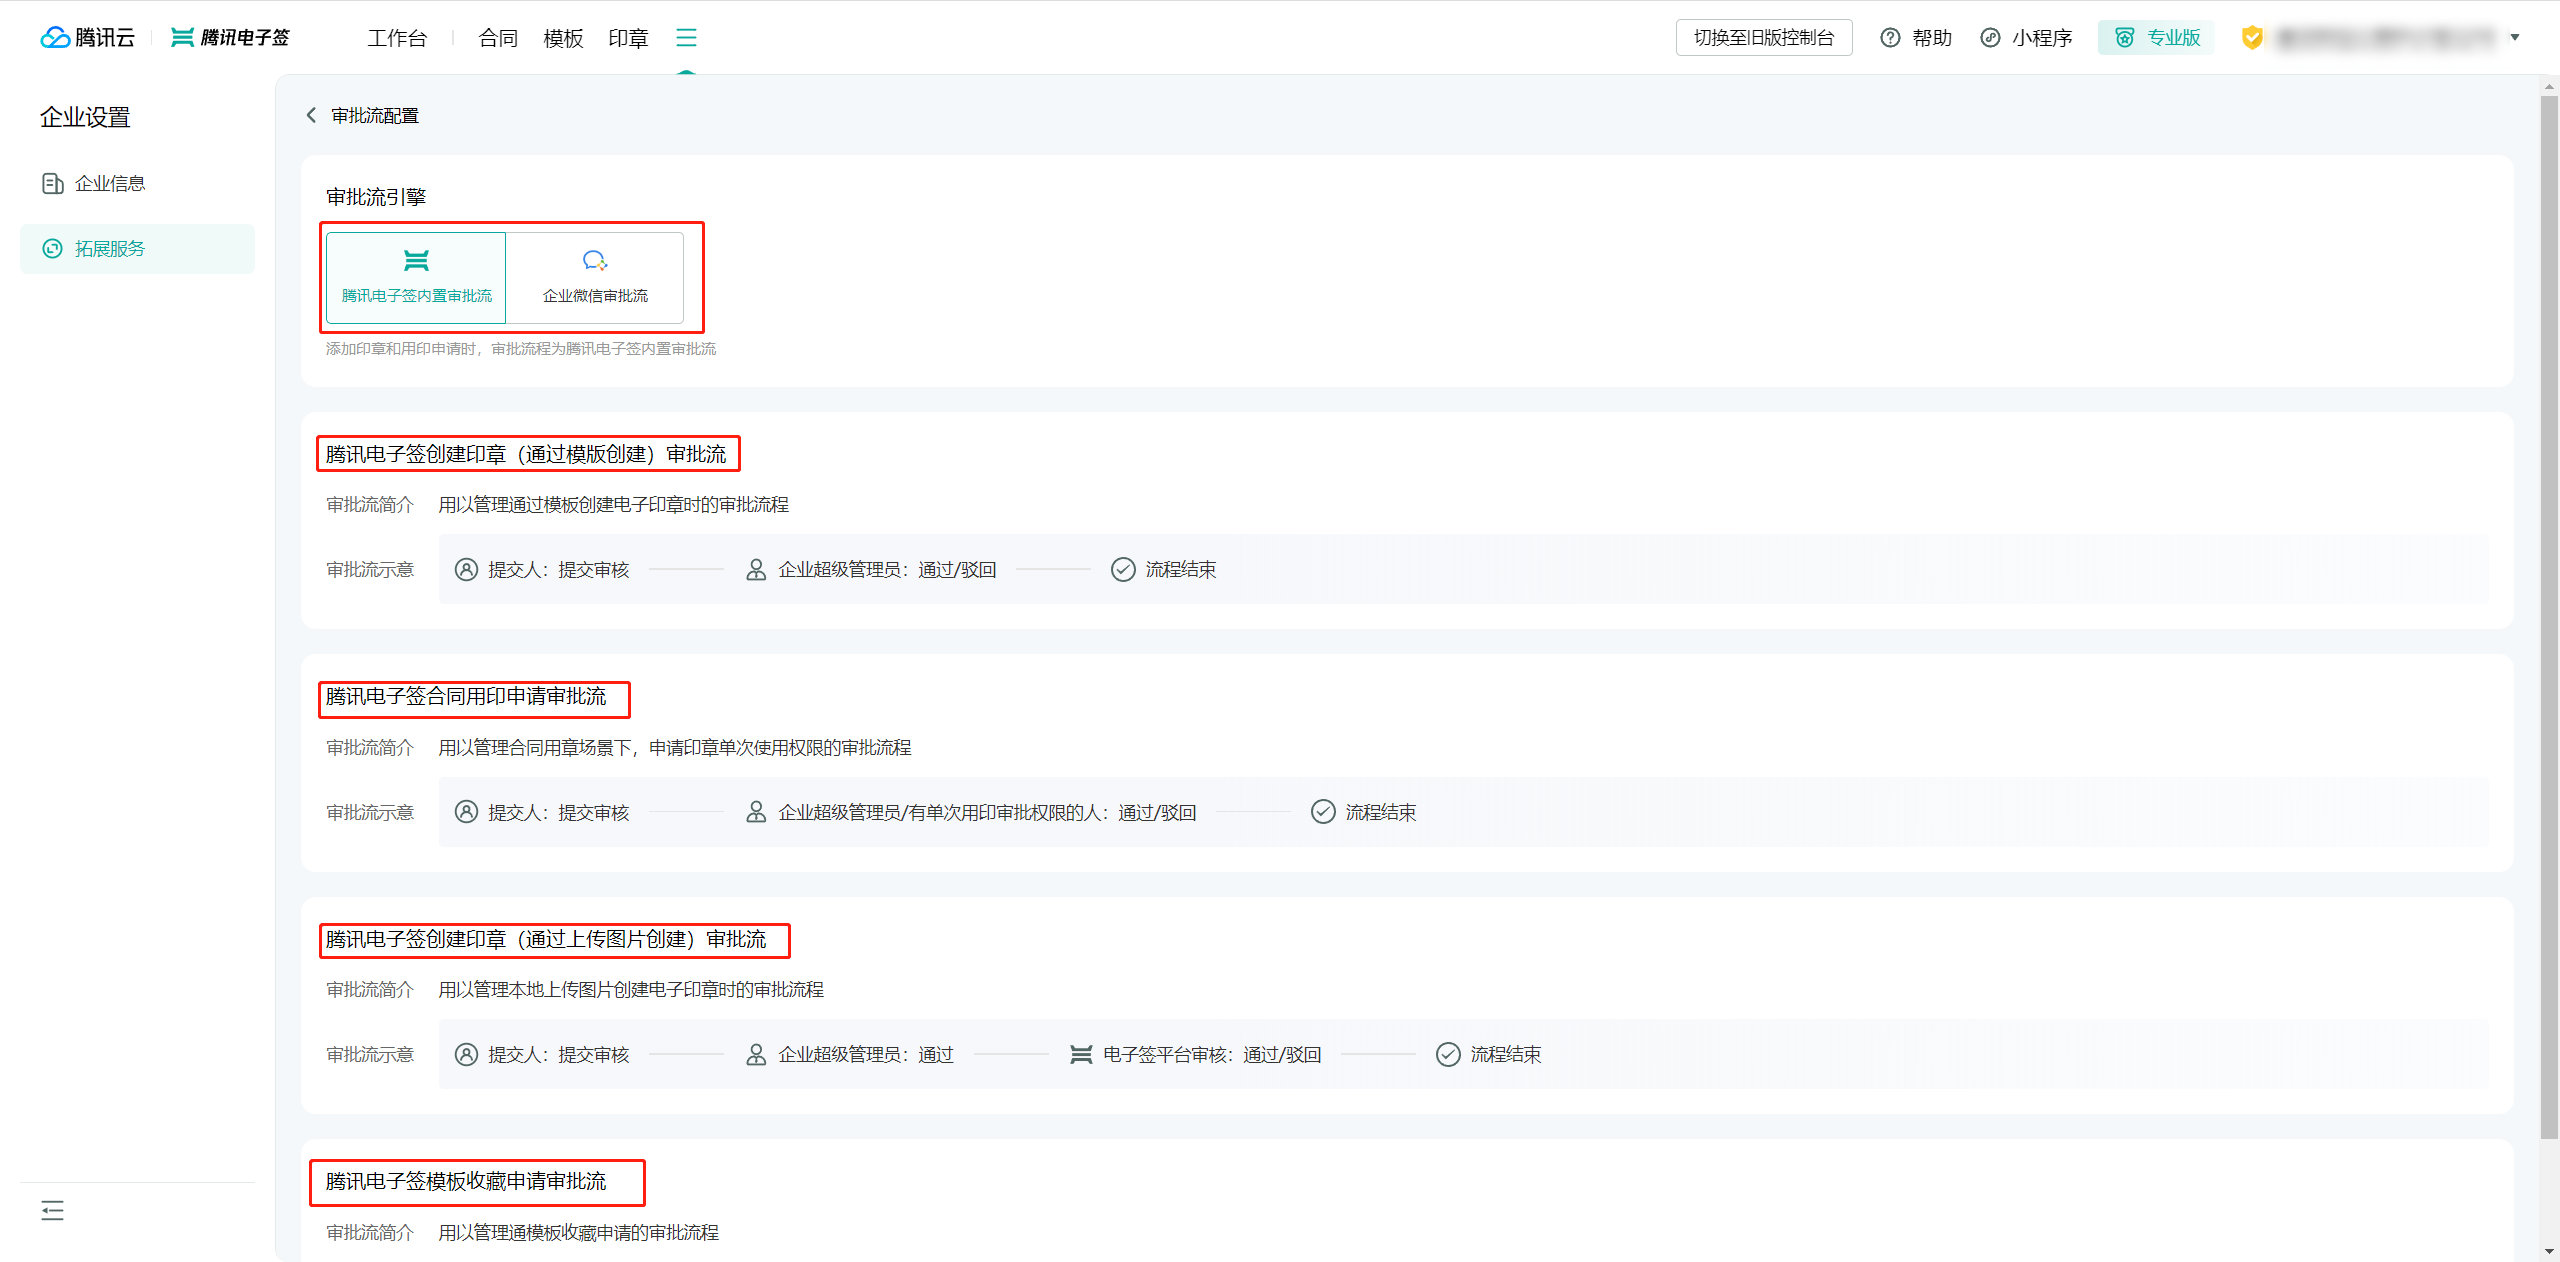Screen dimensions: 2560x1262
Task: Click the 审批流引擎 heading
Action: pos(376,197)
